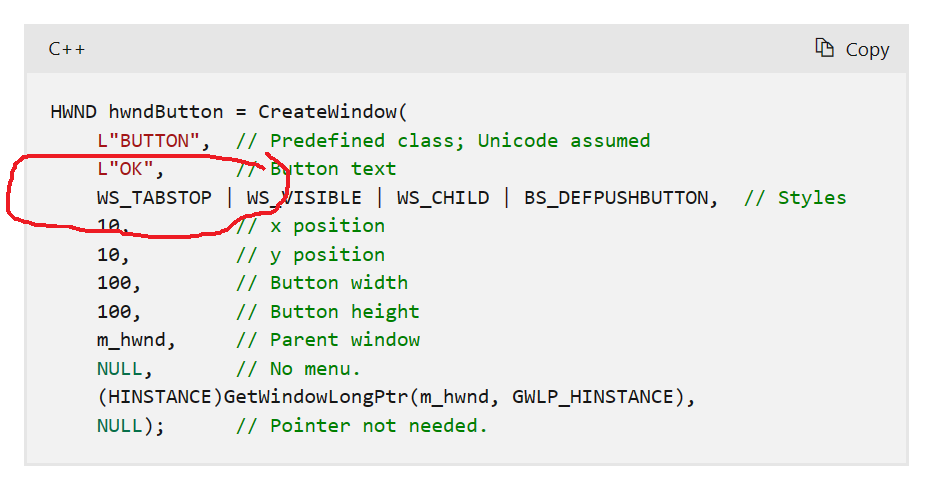Screen dimensions: 945x492
Task: Click the WS_CHILD style flag
Action: pos(443,197)
